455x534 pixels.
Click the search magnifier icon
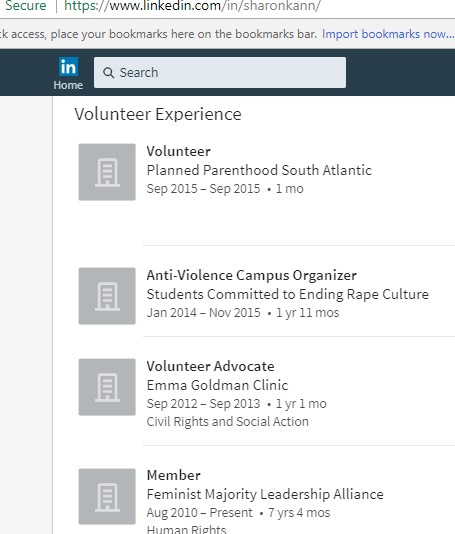(108, 73)
